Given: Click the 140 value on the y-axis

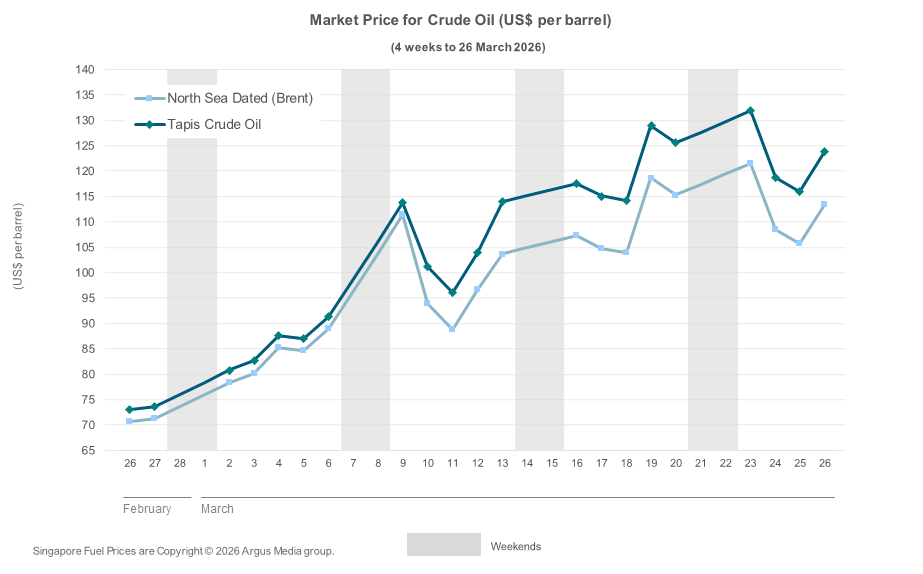Looking at the screenshot, I should coord(84,70).
